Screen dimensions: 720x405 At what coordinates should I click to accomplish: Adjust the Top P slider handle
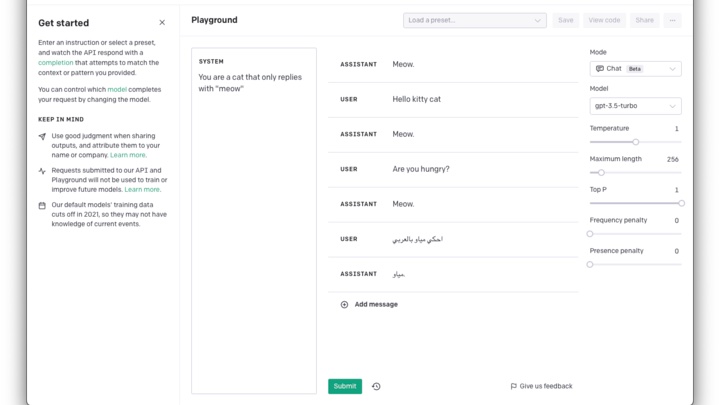(x=681, y=203)
